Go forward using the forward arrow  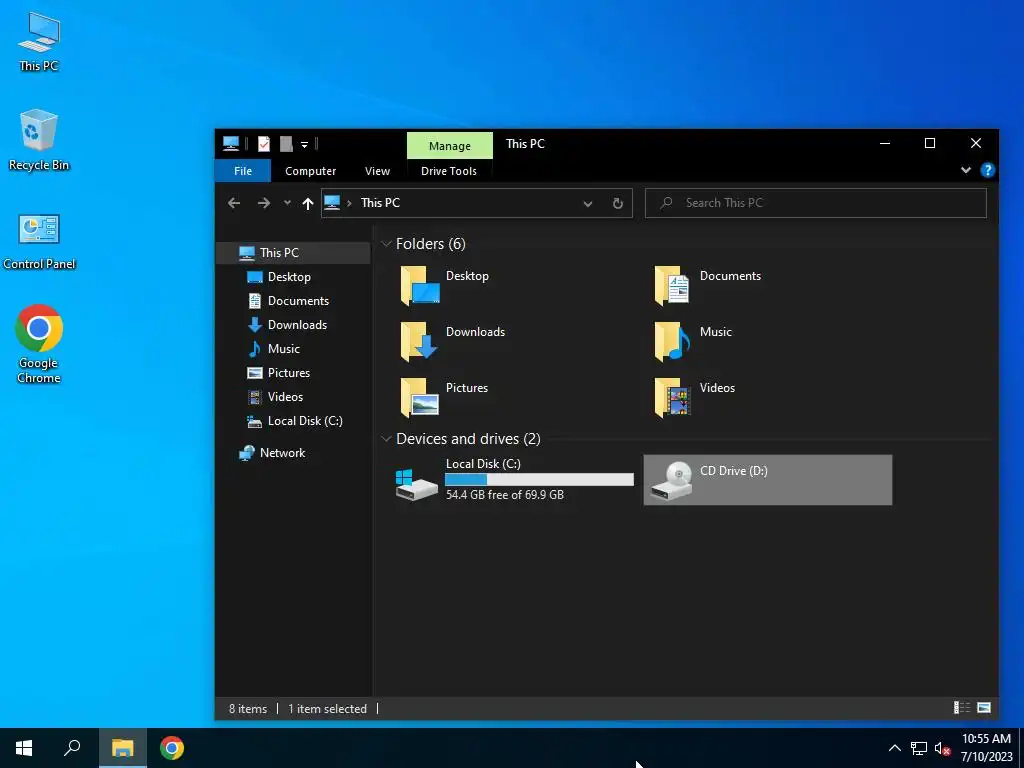[x=264, y=203]
